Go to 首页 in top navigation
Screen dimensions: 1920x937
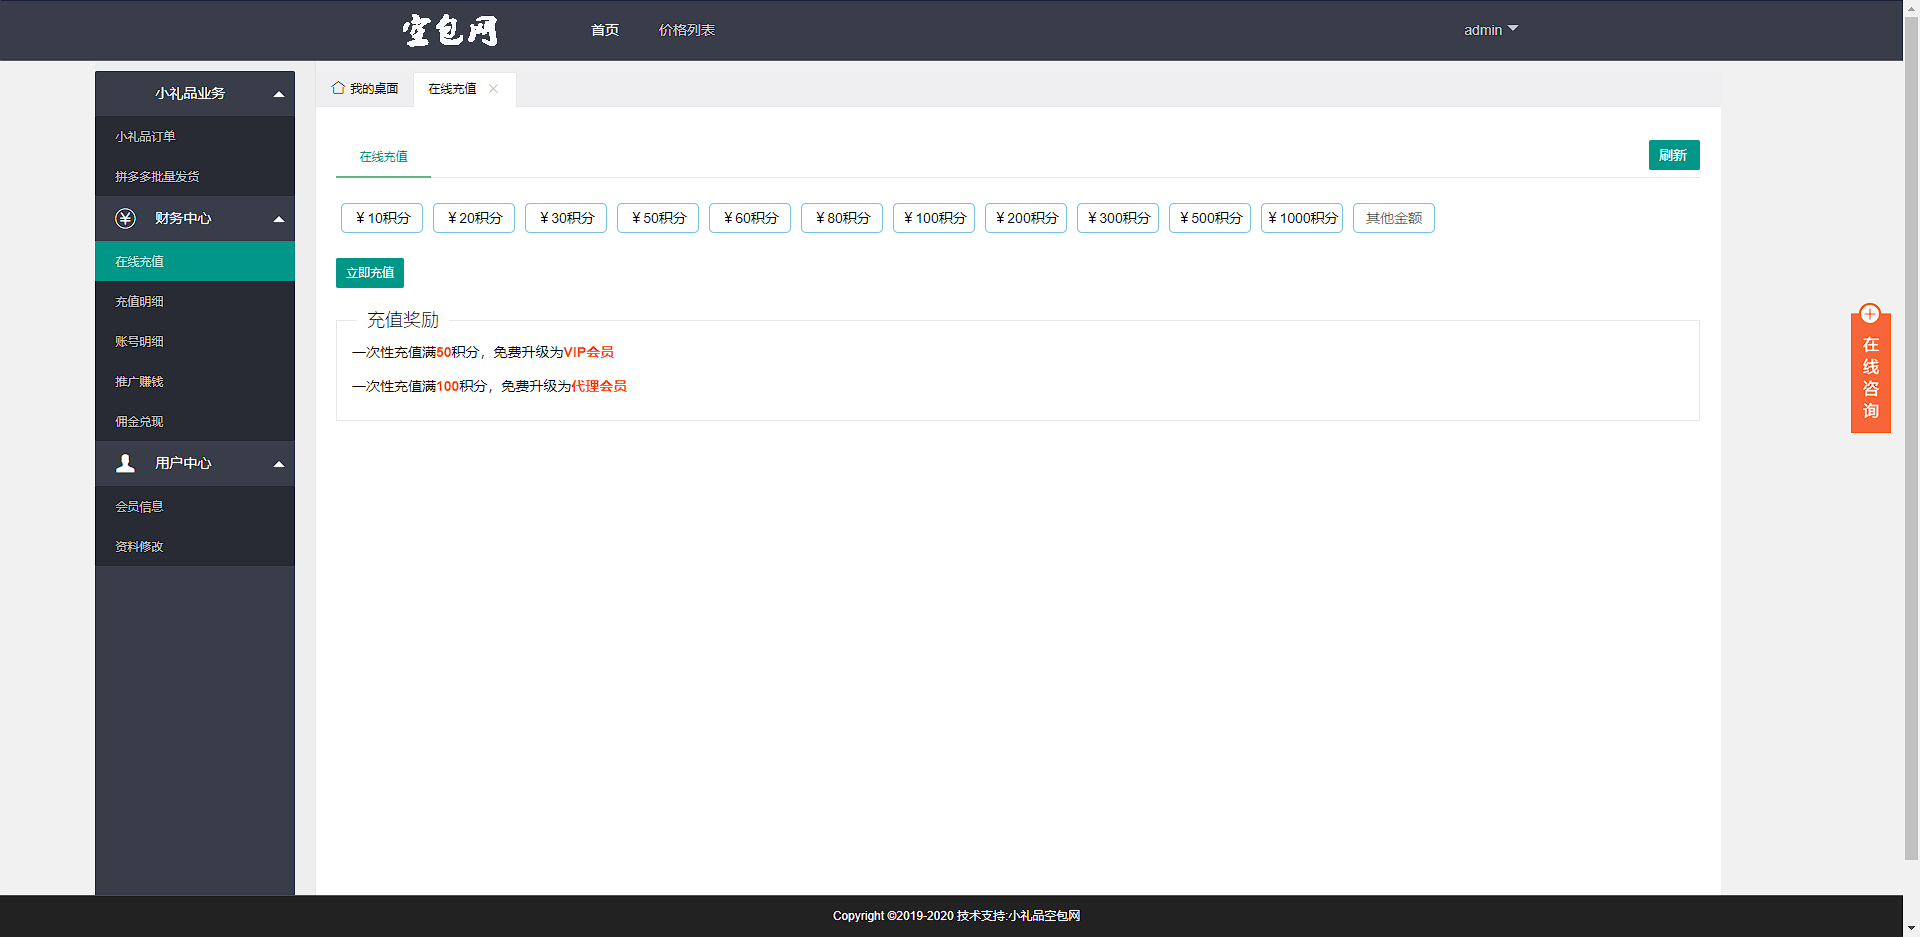(605, 30)
